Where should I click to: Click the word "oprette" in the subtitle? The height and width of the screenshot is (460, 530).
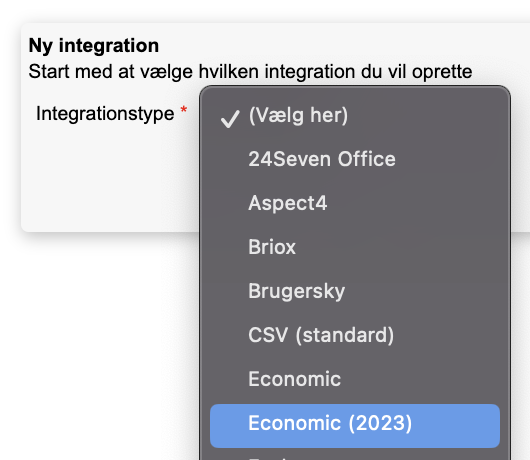442,72
